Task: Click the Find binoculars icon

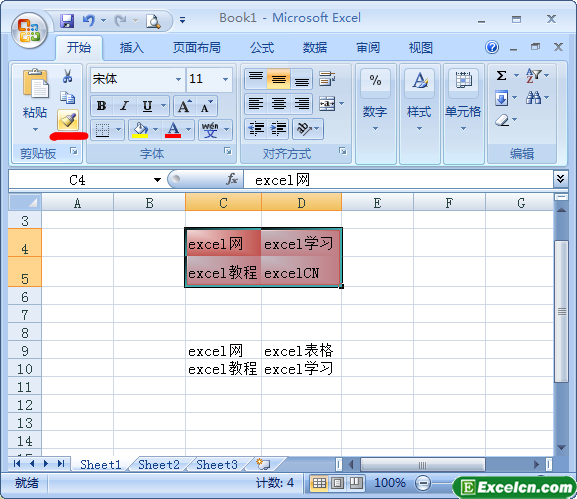Action: (533, 98)
